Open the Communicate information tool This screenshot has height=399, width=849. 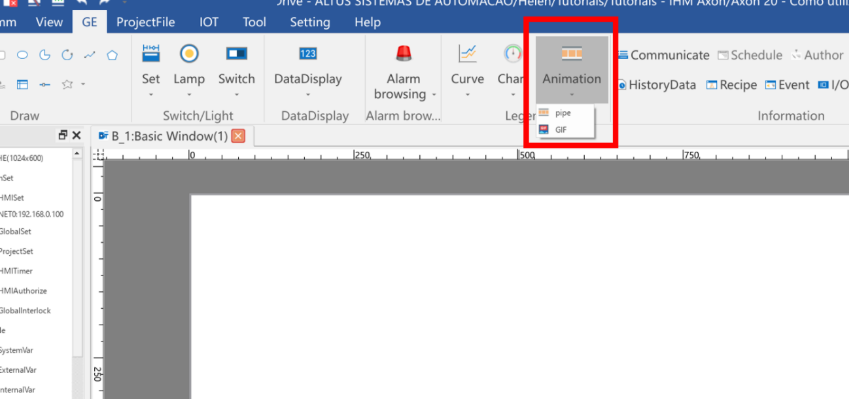664,55
